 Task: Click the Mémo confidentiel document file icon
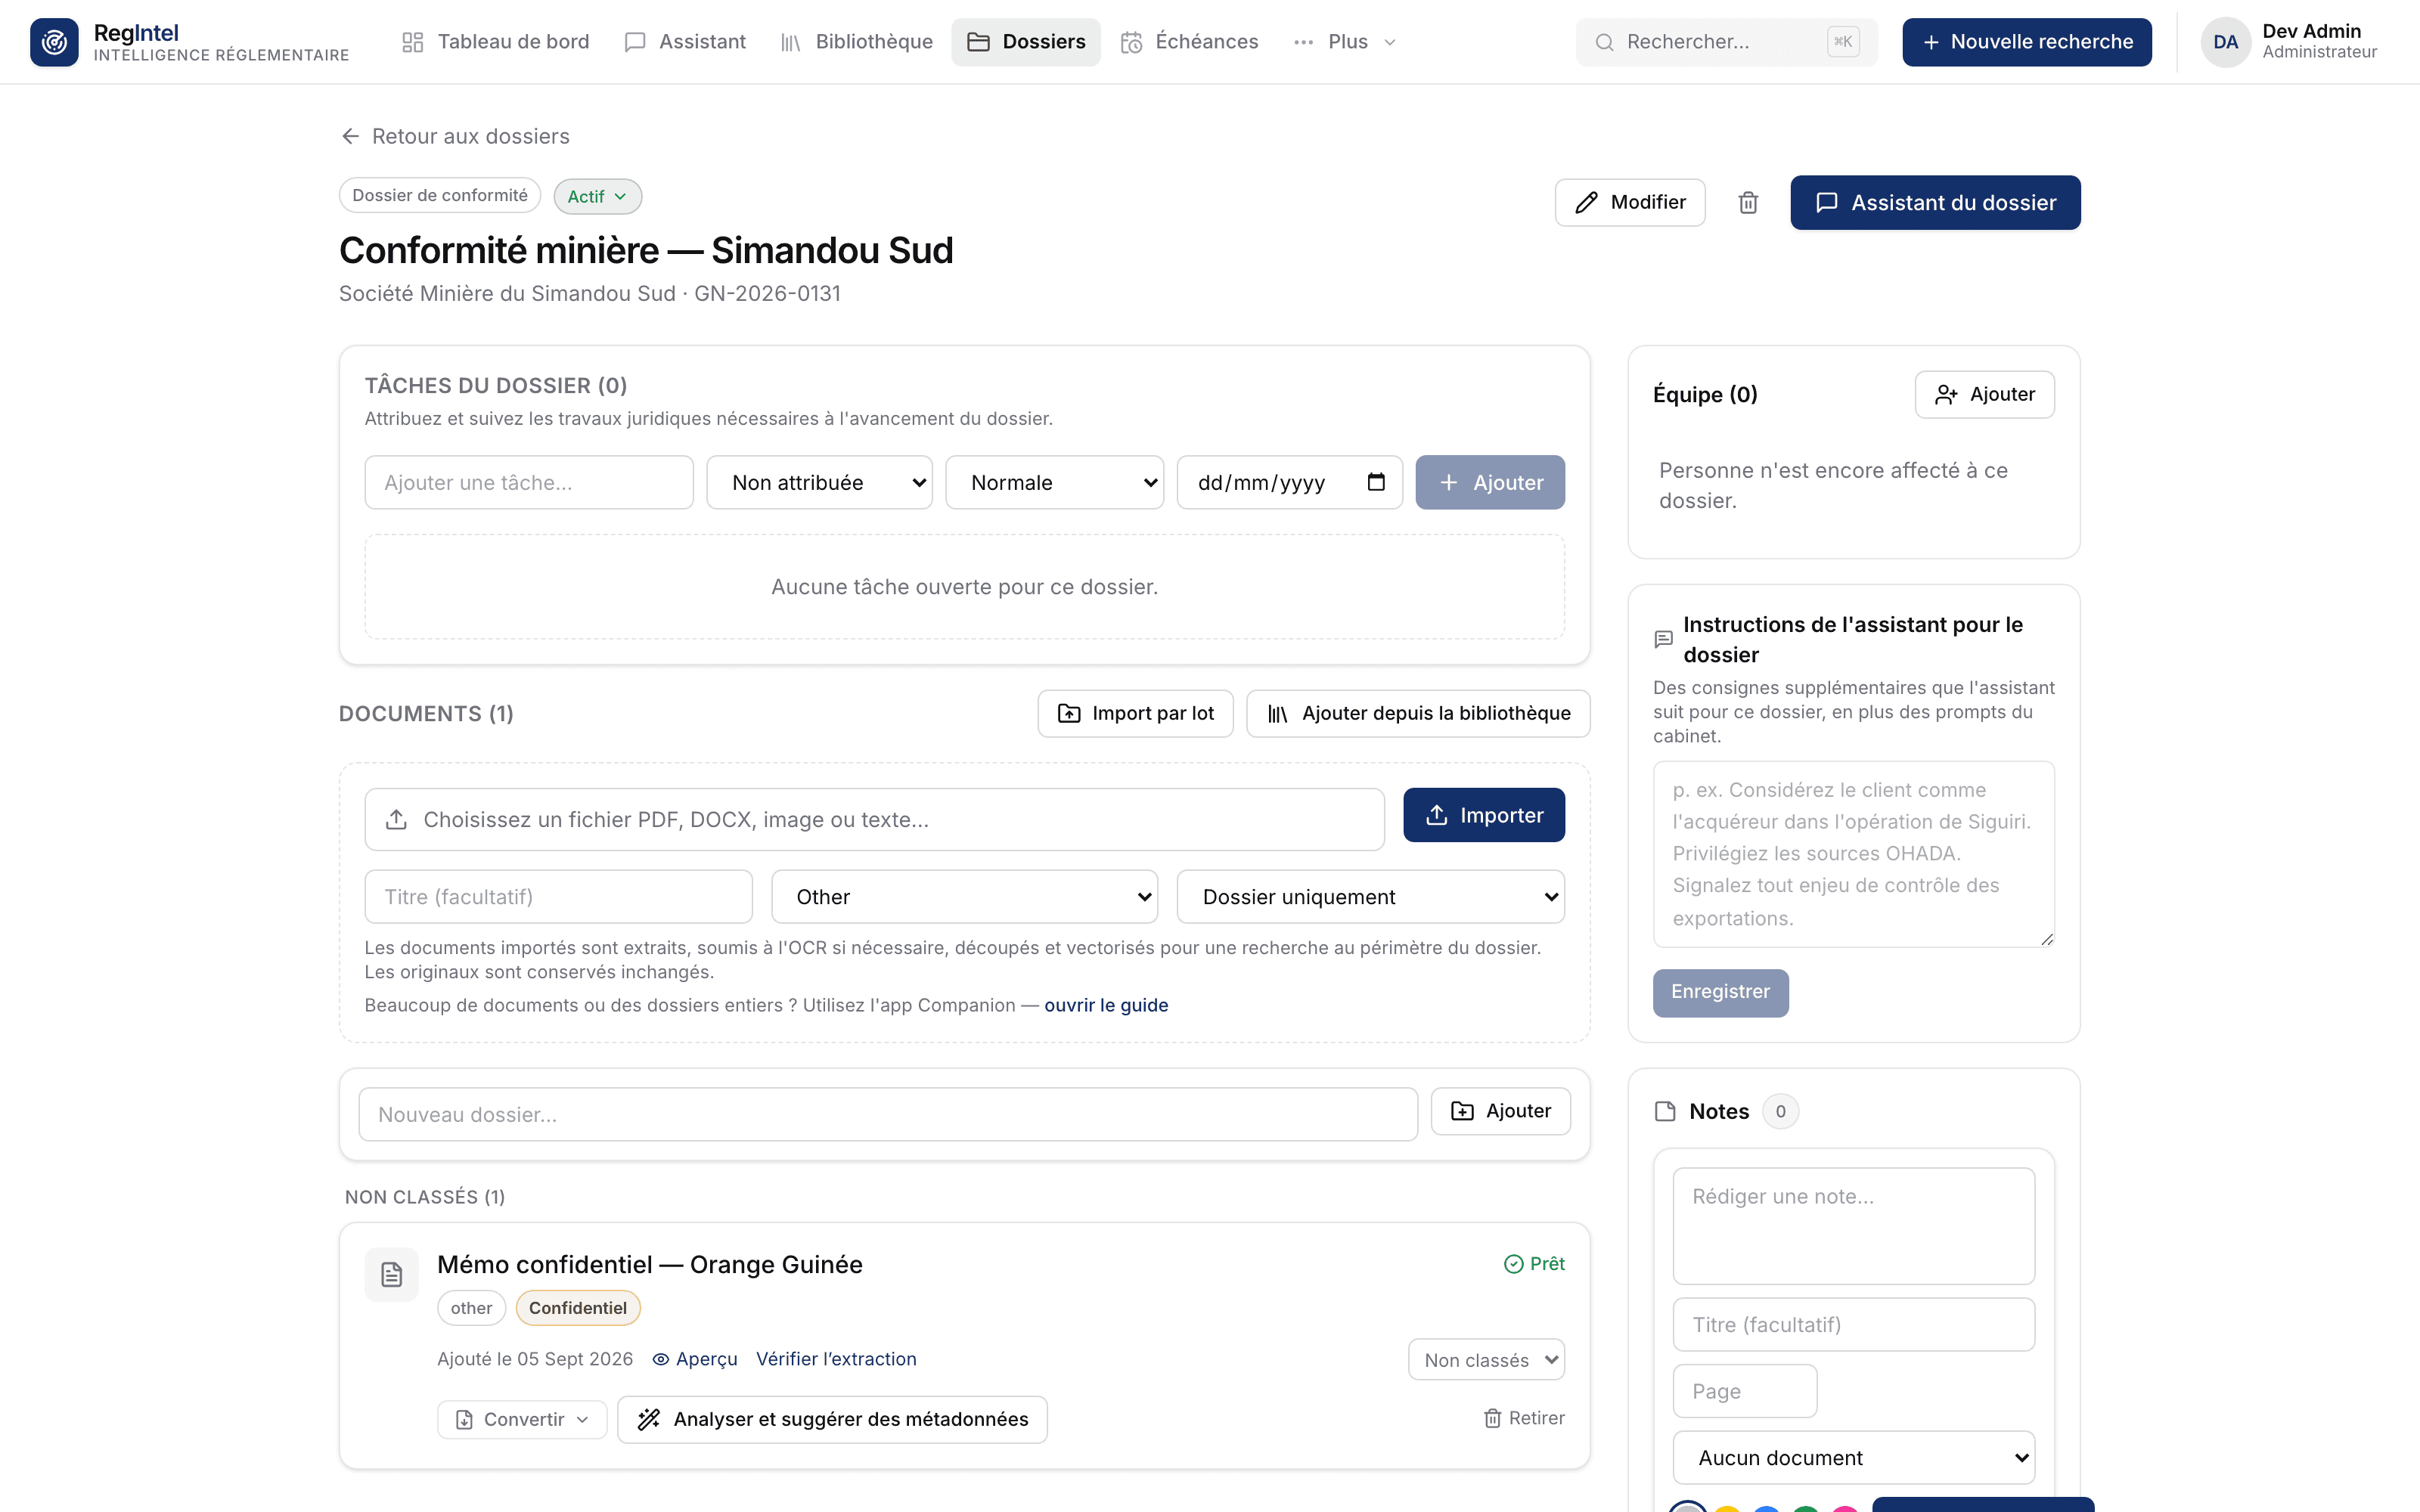[x=392, y=1274]
